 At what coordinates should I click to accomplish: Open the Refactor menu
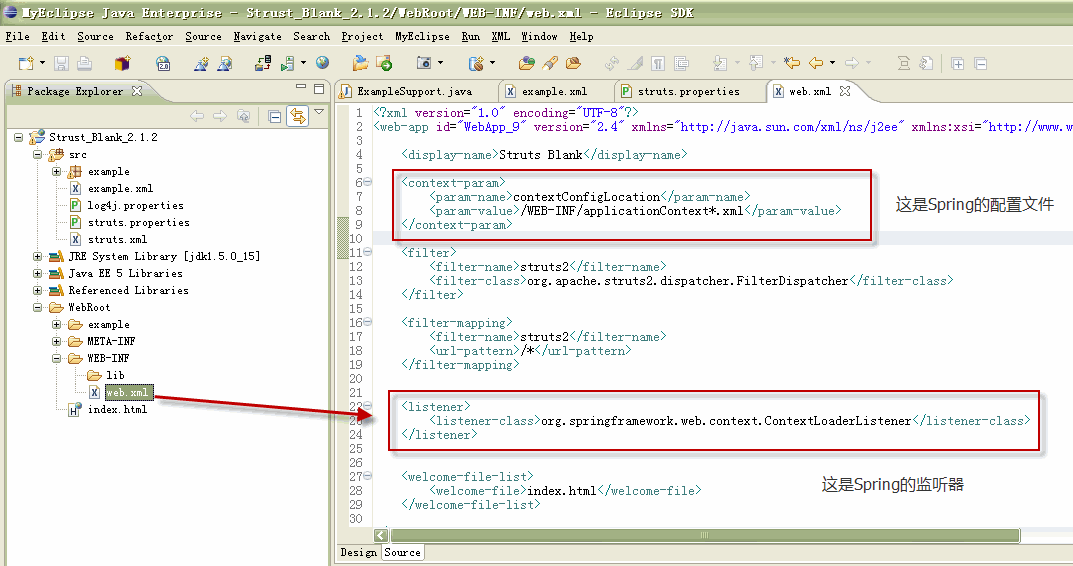coord(148,36)
